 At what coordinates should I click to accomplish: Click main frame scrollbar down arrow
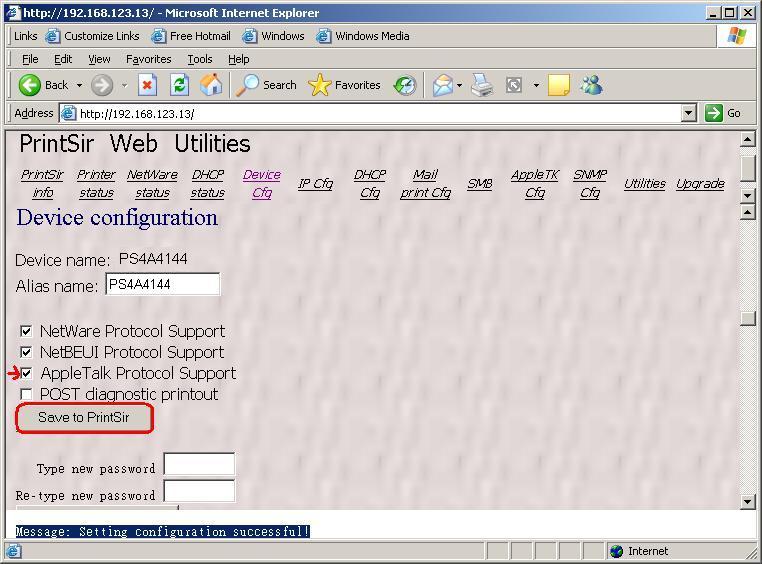click(748, 502)
